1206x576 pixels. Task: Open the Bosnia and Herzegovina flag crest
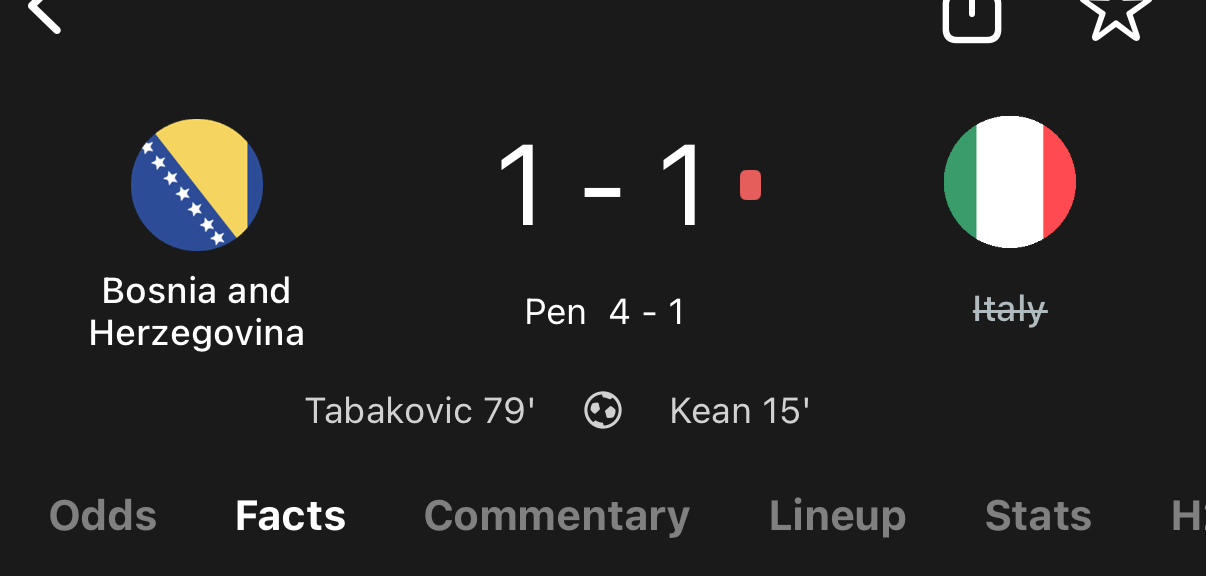tap(197, 185)
